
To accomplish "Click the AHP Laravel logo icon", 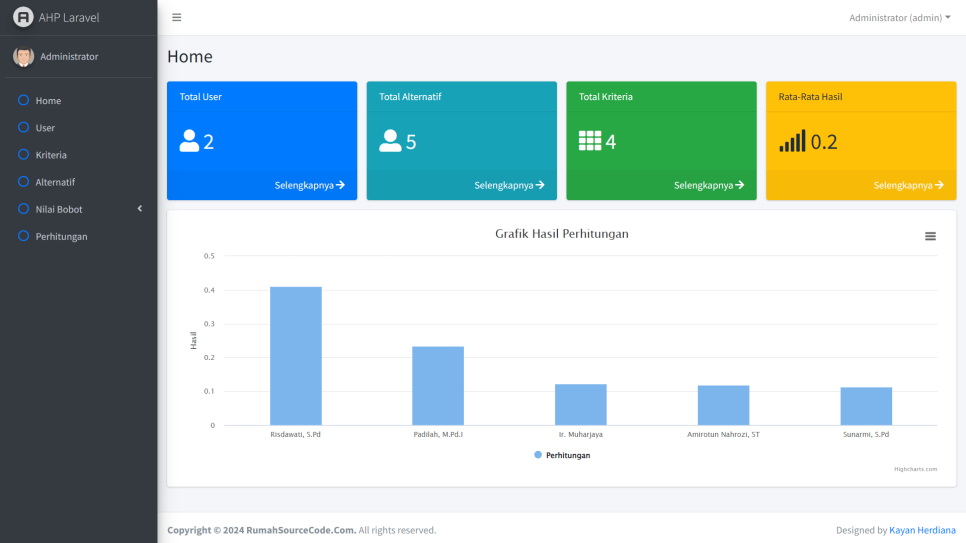I will coord(22,17).
